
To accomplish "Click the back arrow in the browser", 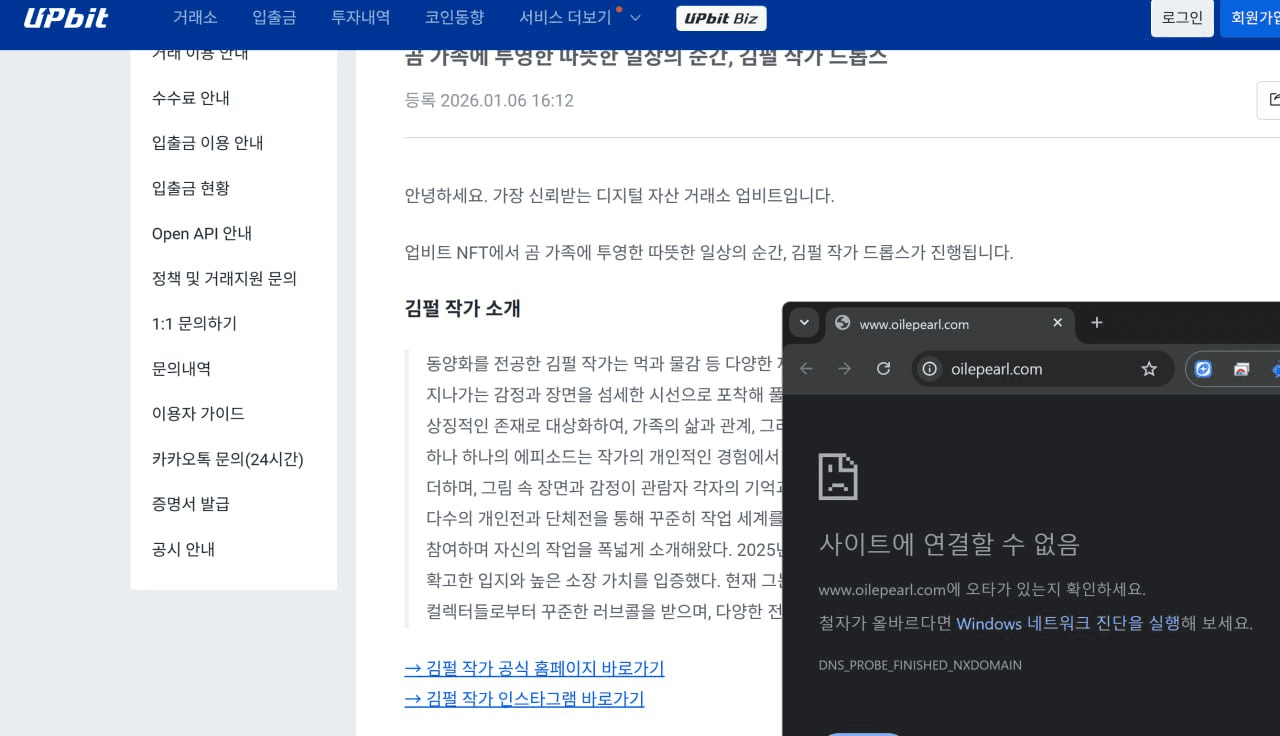I will click(x=806, y=369).
